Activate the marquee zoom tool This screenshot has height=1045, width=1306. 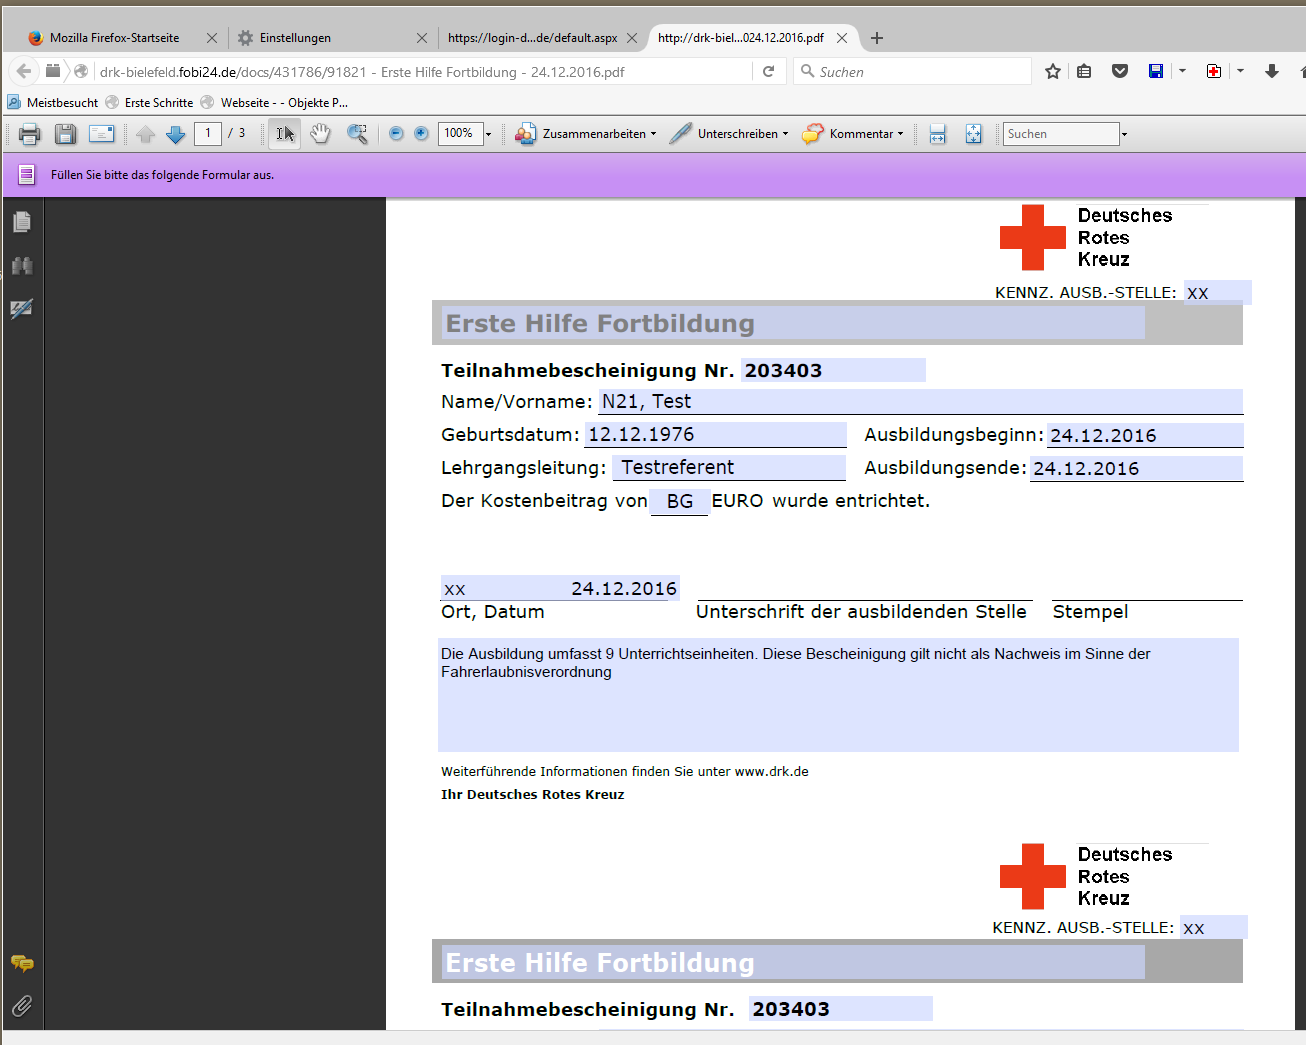[357, 134]
